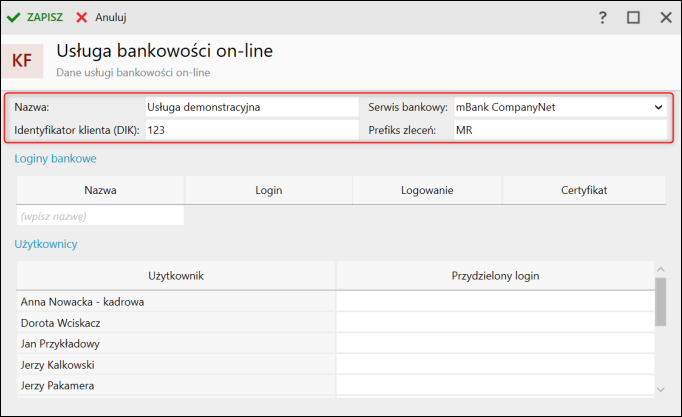Screen dimensions: 682x417
Task: Click the red Anuluj cancel X
Action: click(82, 17)
